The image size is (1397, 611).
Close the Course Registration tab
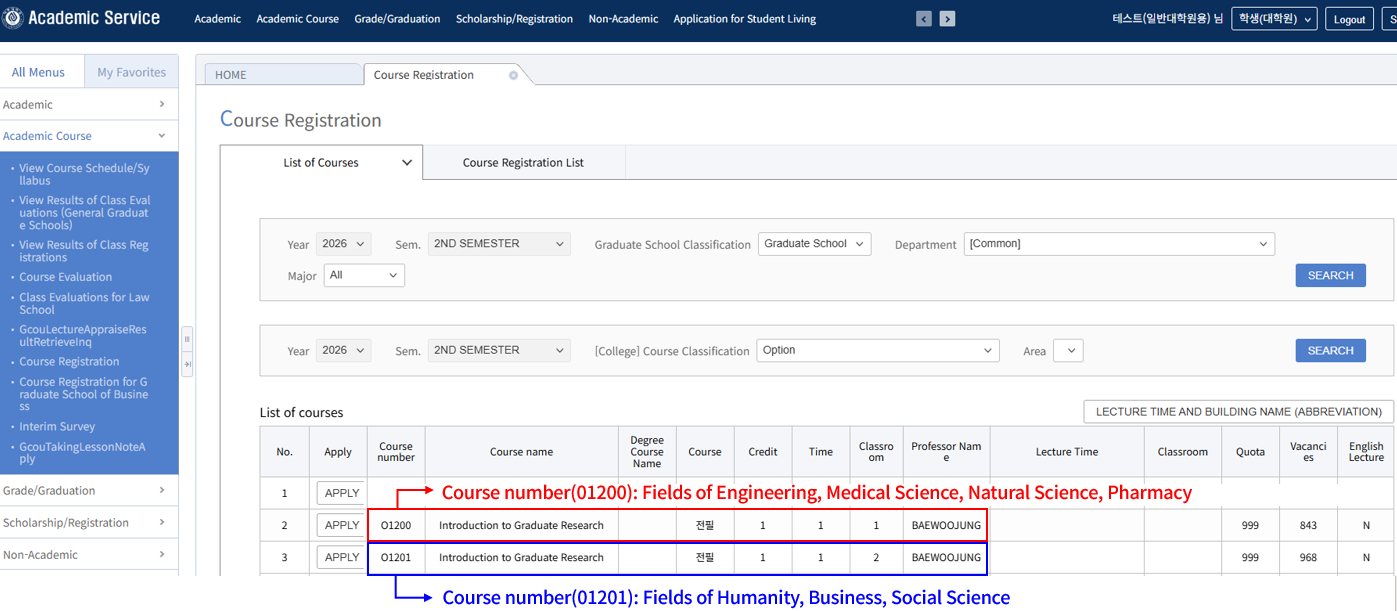(x=514, y=75)
